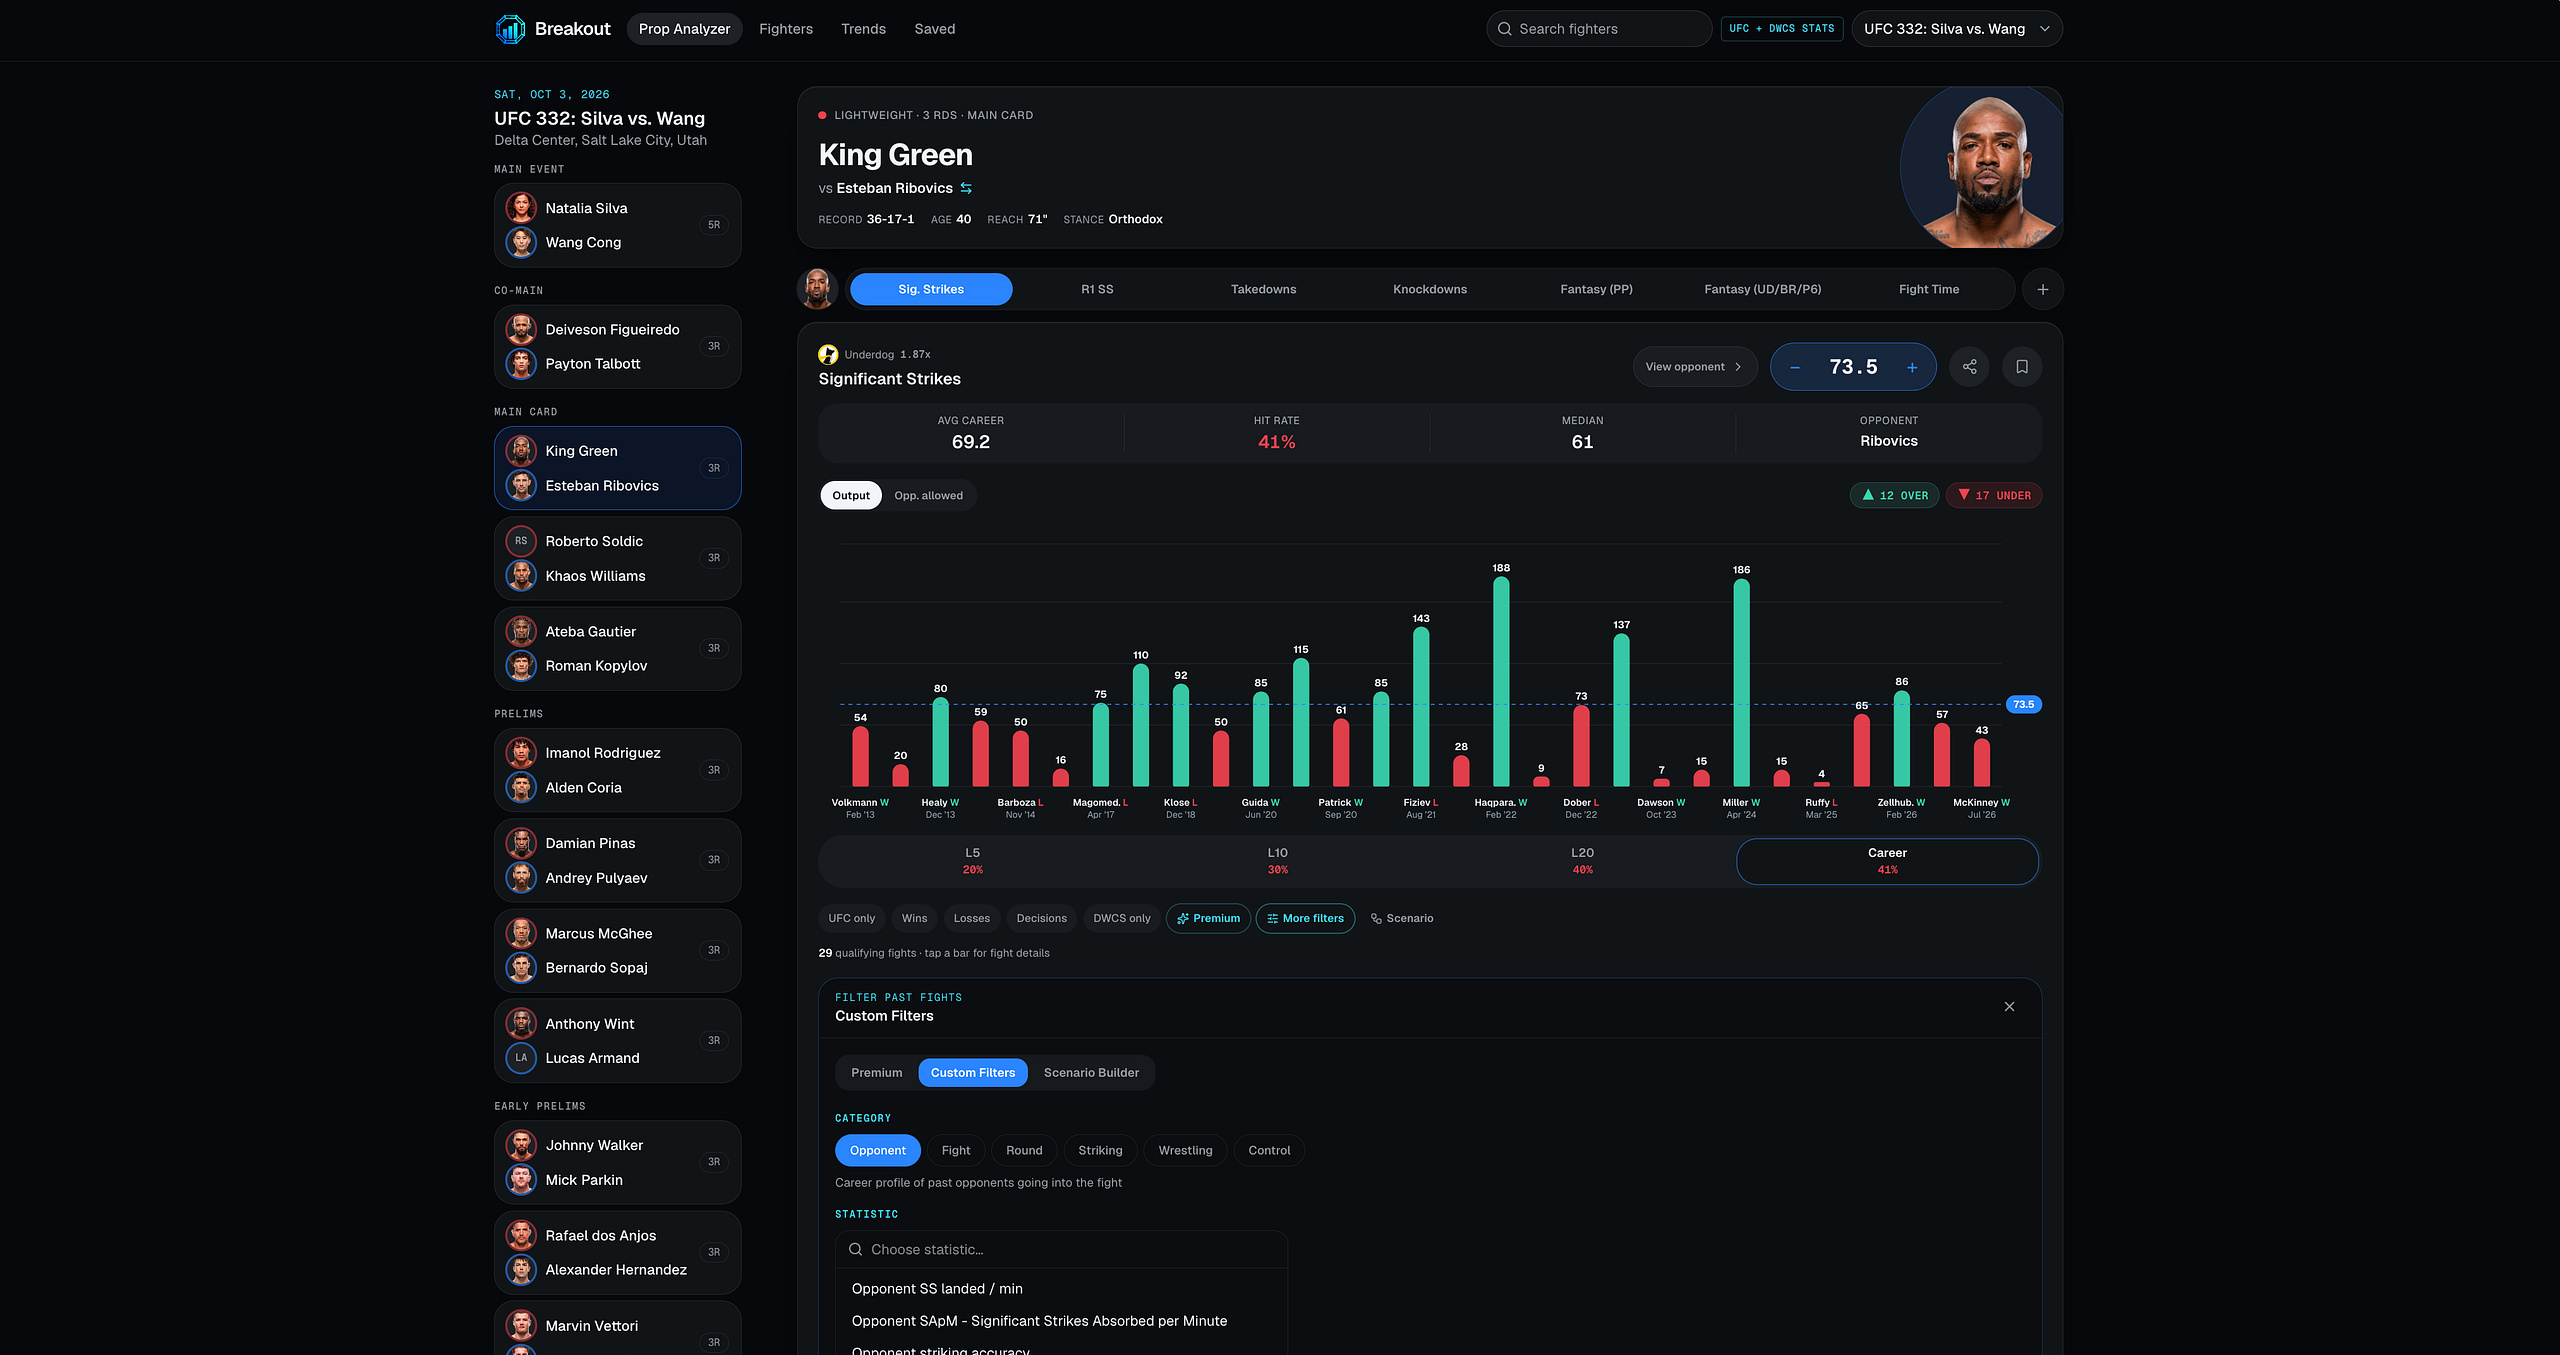The width and height of the screenshot is (2560, 1355).
Task: Open the UFC 332 event dropdown
Action: click(x=1957, y=29)
